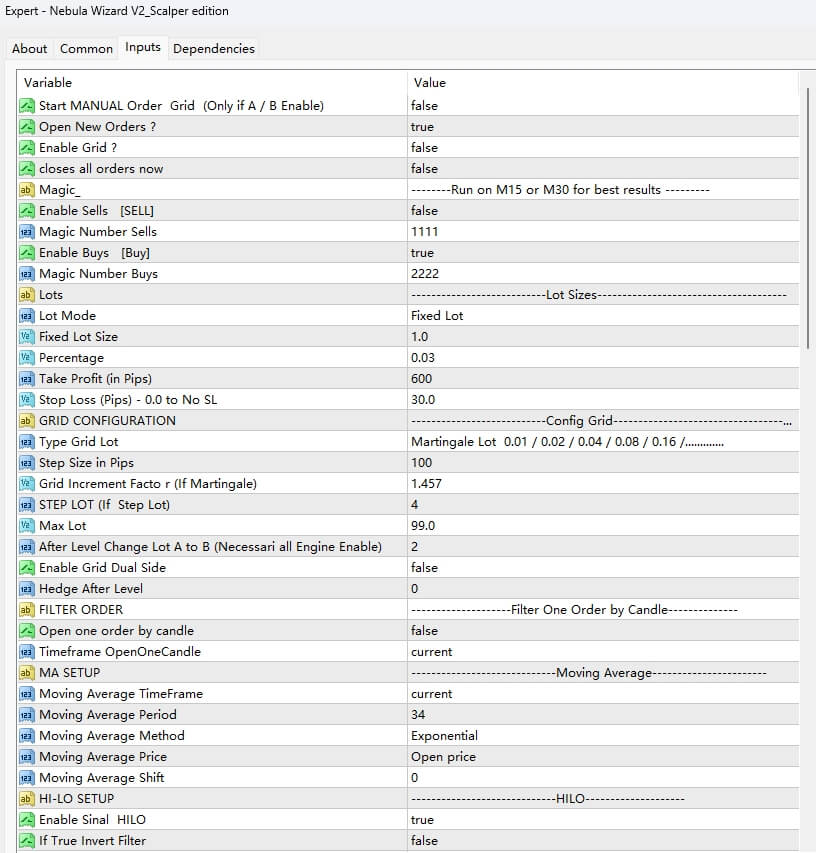
Task: Click the icon beside Moving Average Period
Action: [27, 715]
